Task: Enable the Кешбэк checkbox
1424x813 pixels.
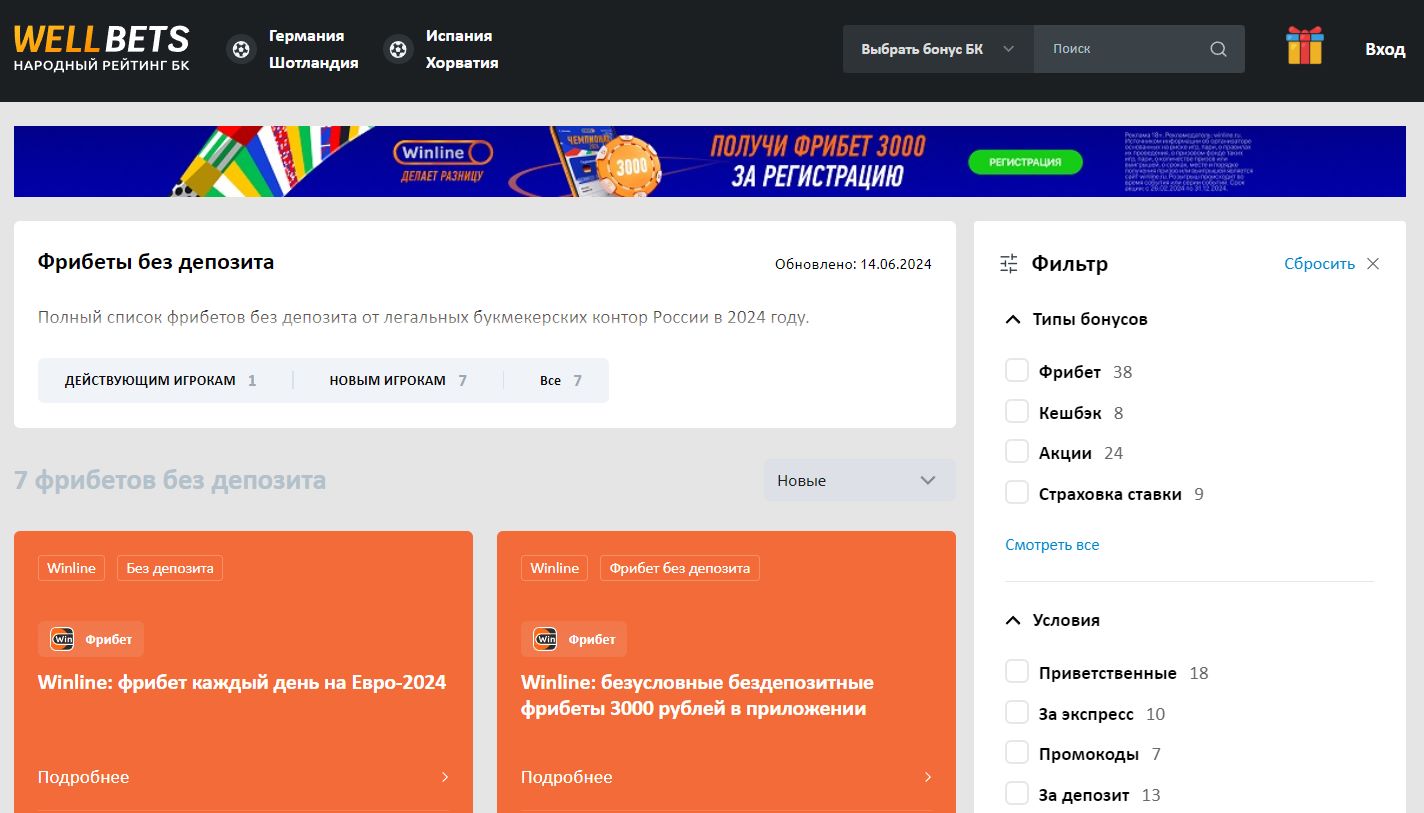Action: click(x=1017, y=411)
